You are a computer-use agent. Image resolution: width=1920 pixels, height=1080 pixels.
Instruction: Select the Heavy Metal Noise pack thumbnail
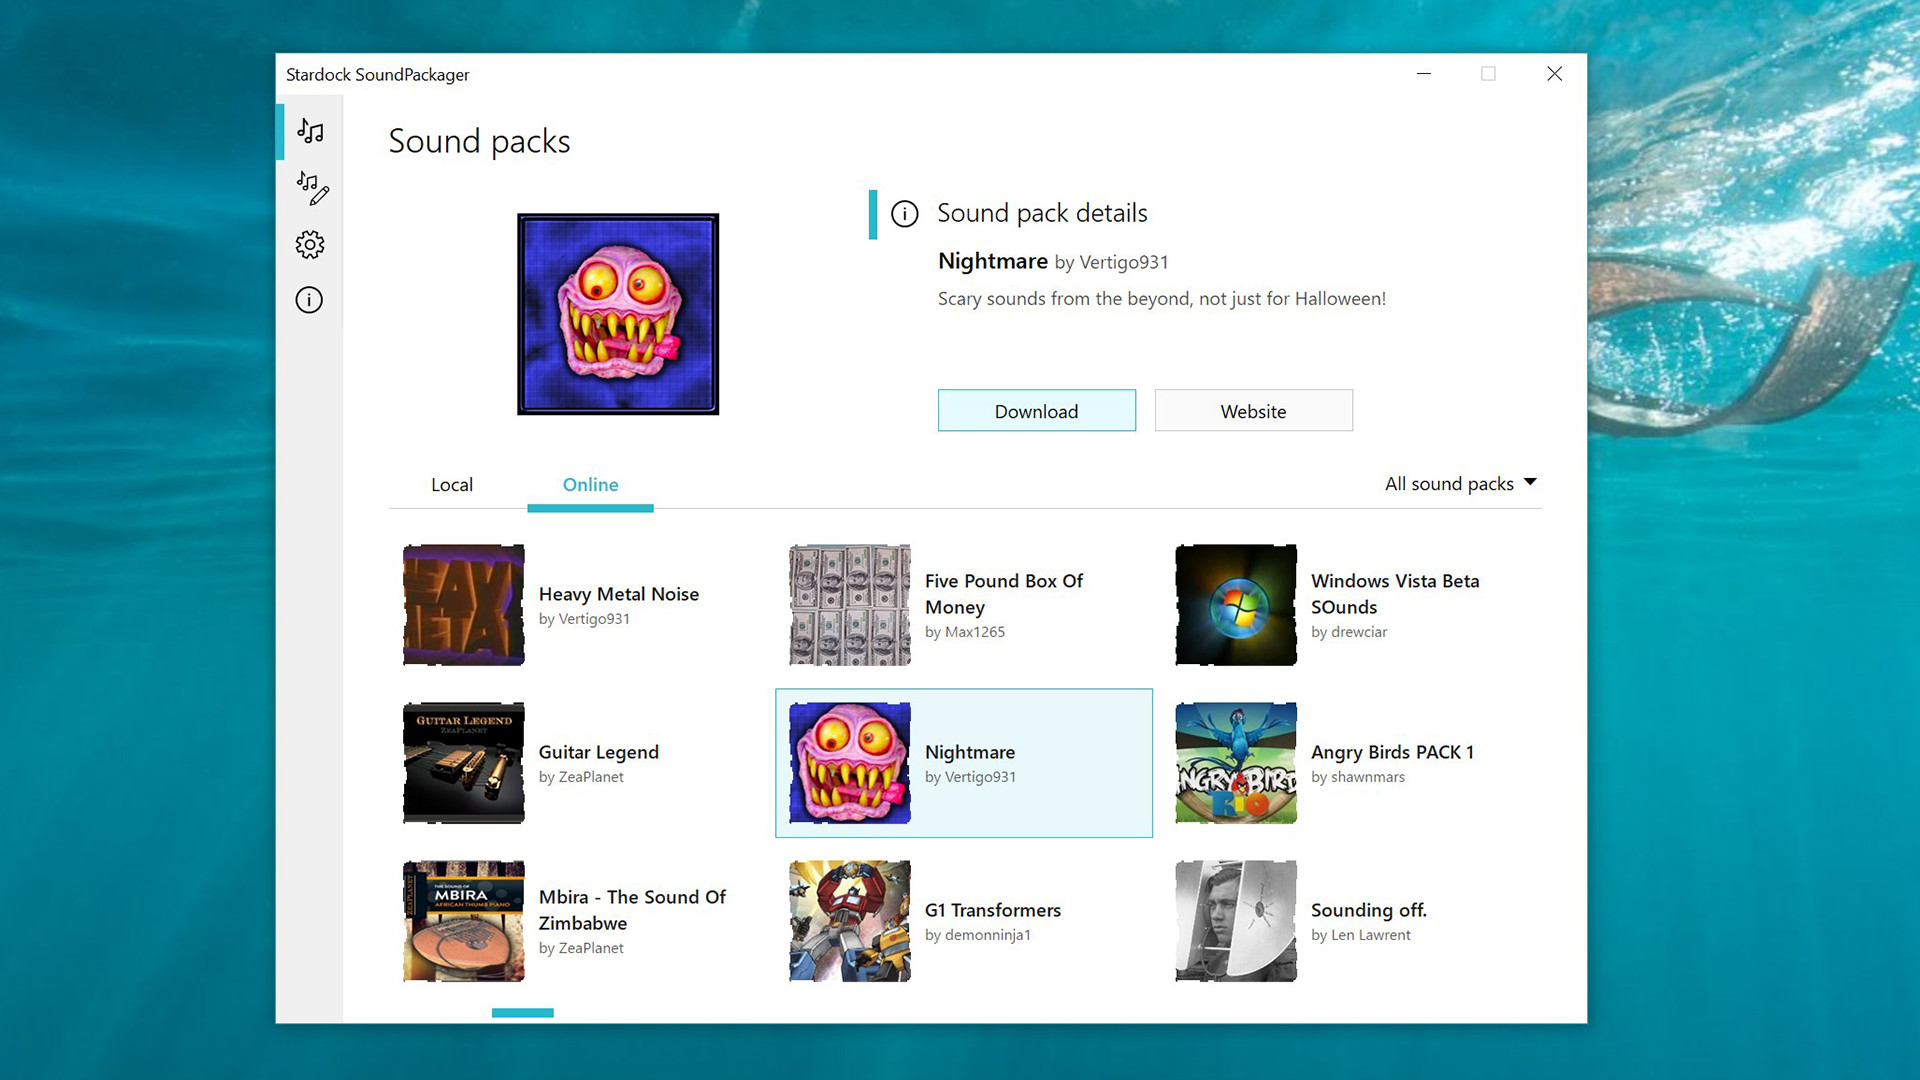(x=463, y=605)
